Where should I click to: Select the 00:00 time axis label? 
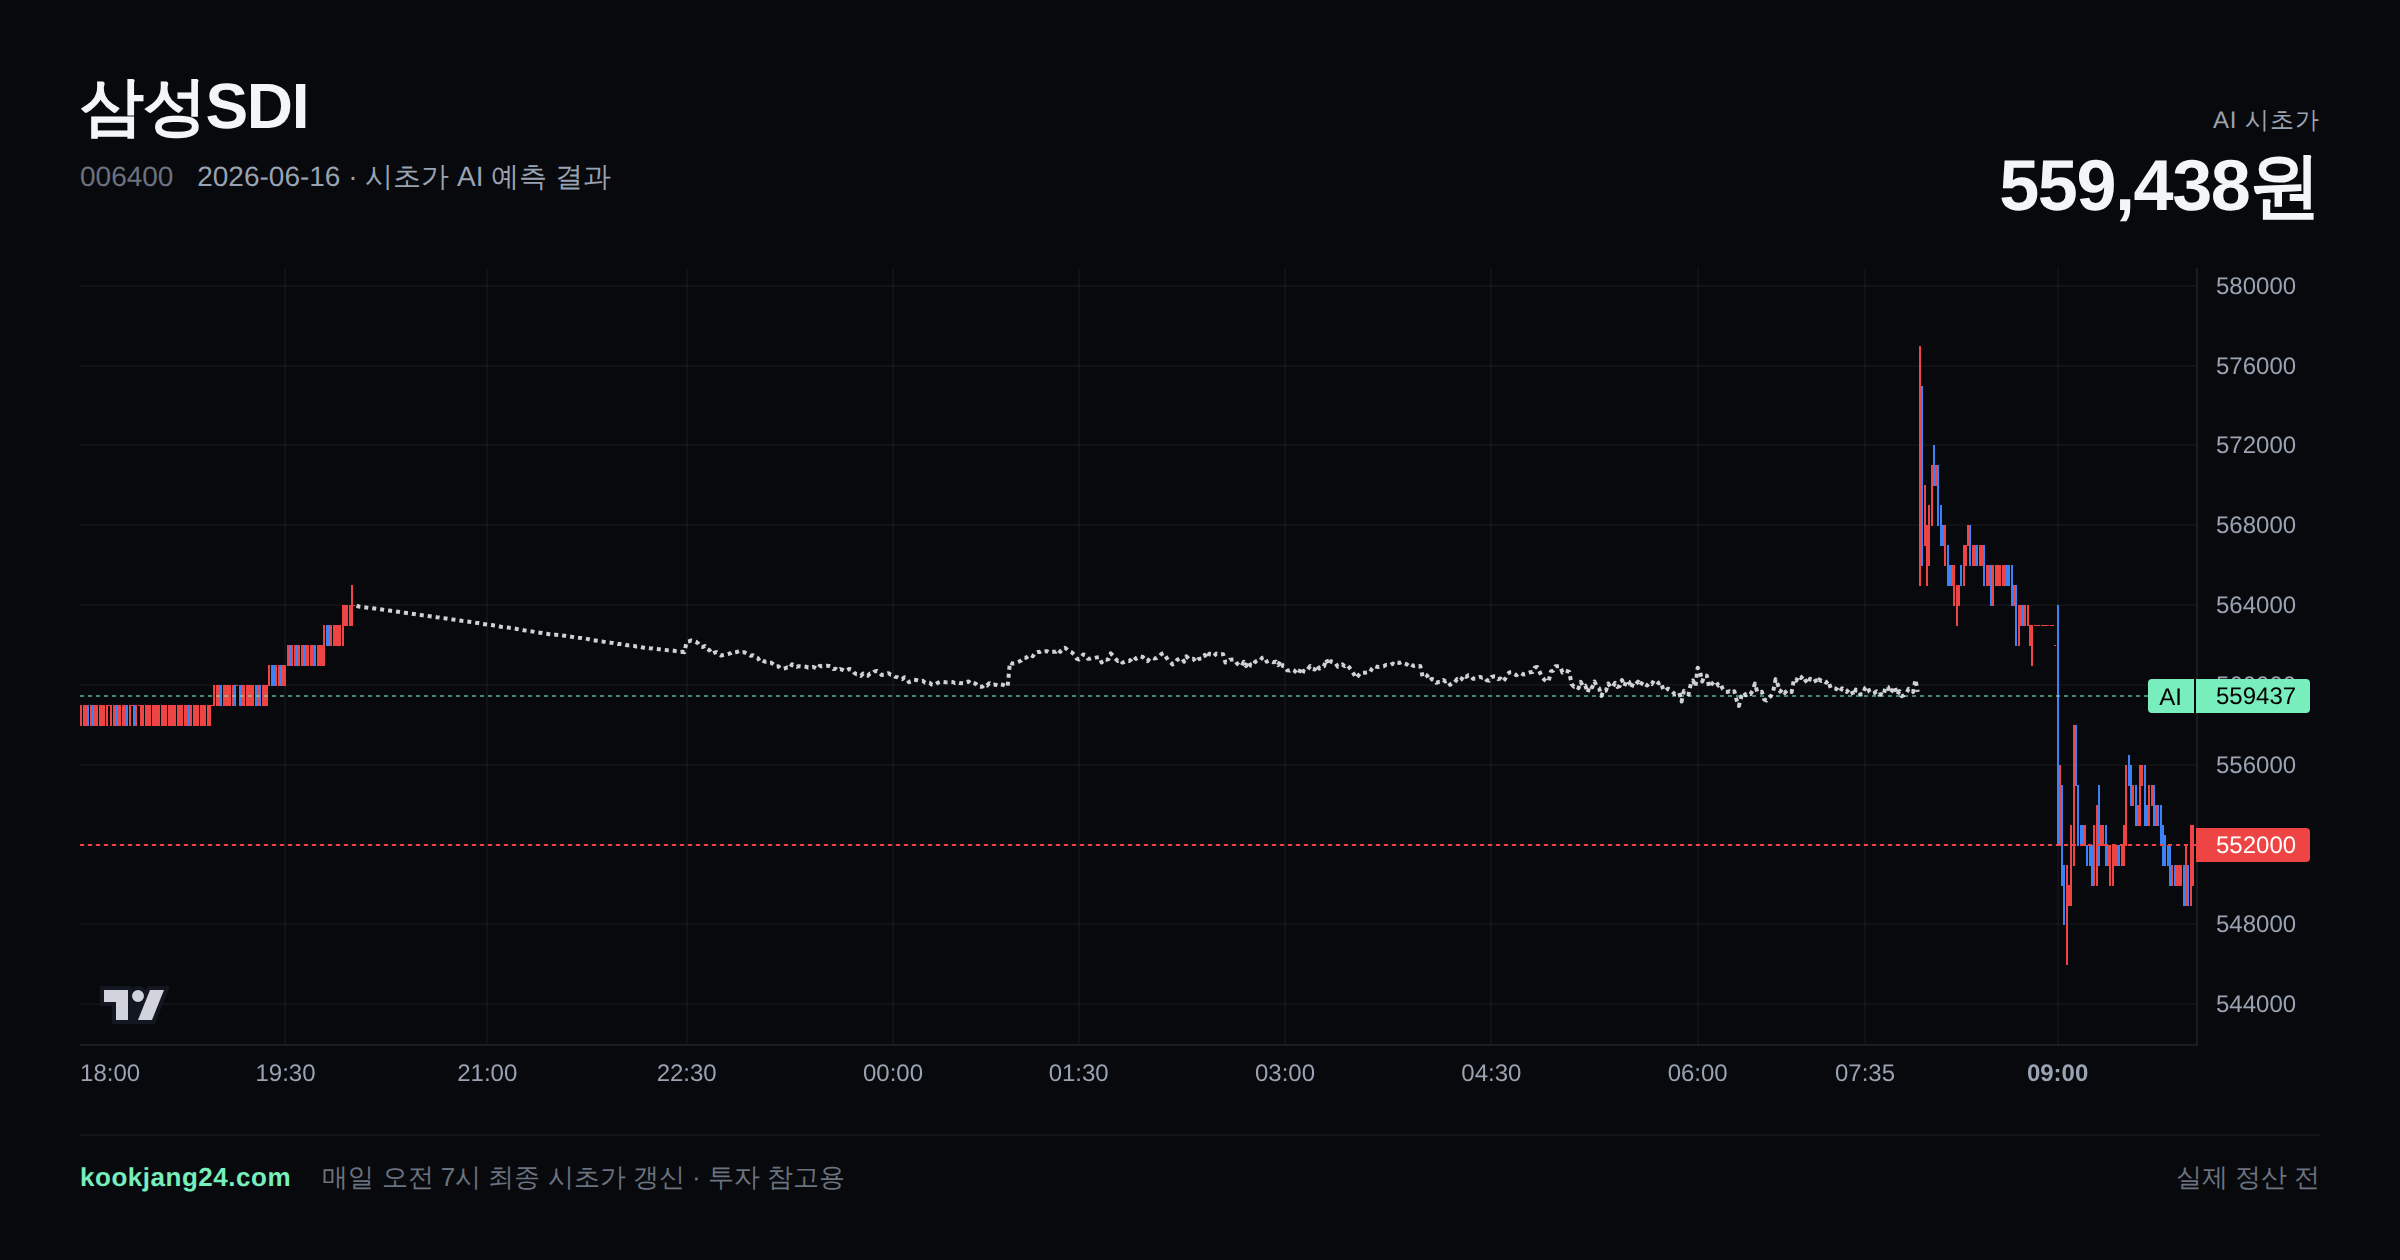(x=893, y=1073)
